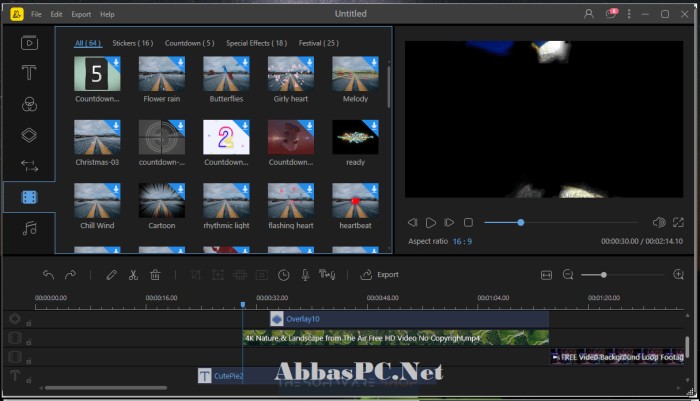Select the Butterflies element thumbnail
Viewport: 700px width, 401px height.
tap(226, 74)
